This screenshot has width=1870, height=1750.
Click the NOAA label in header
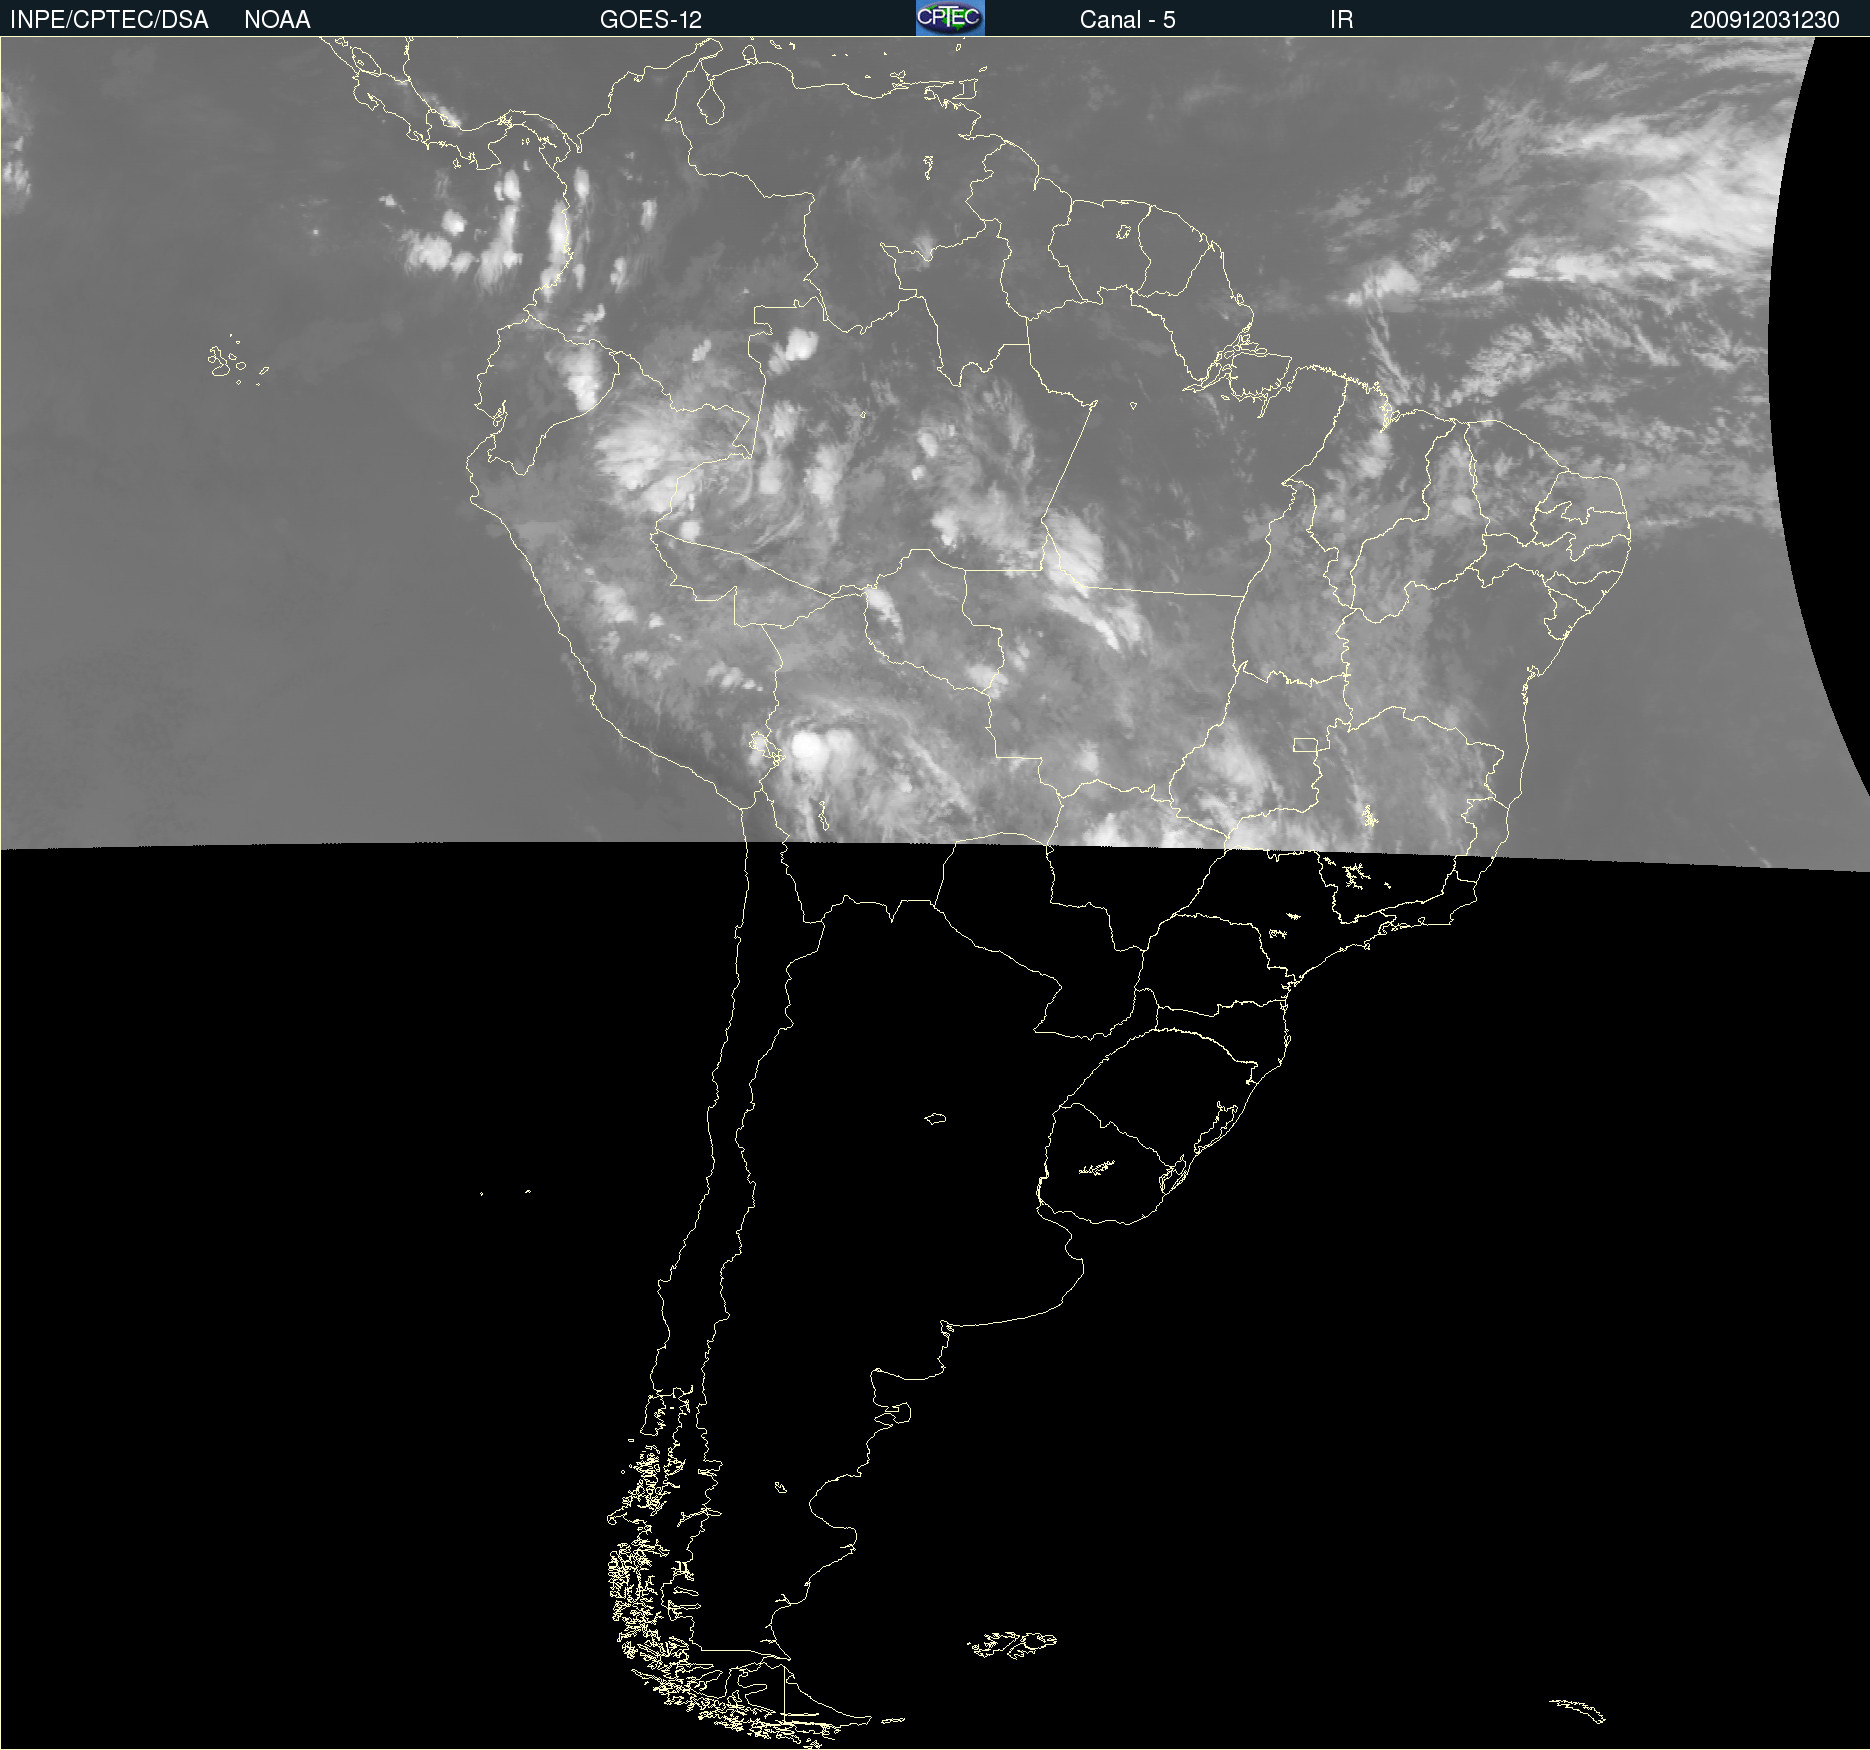[277, 20]
